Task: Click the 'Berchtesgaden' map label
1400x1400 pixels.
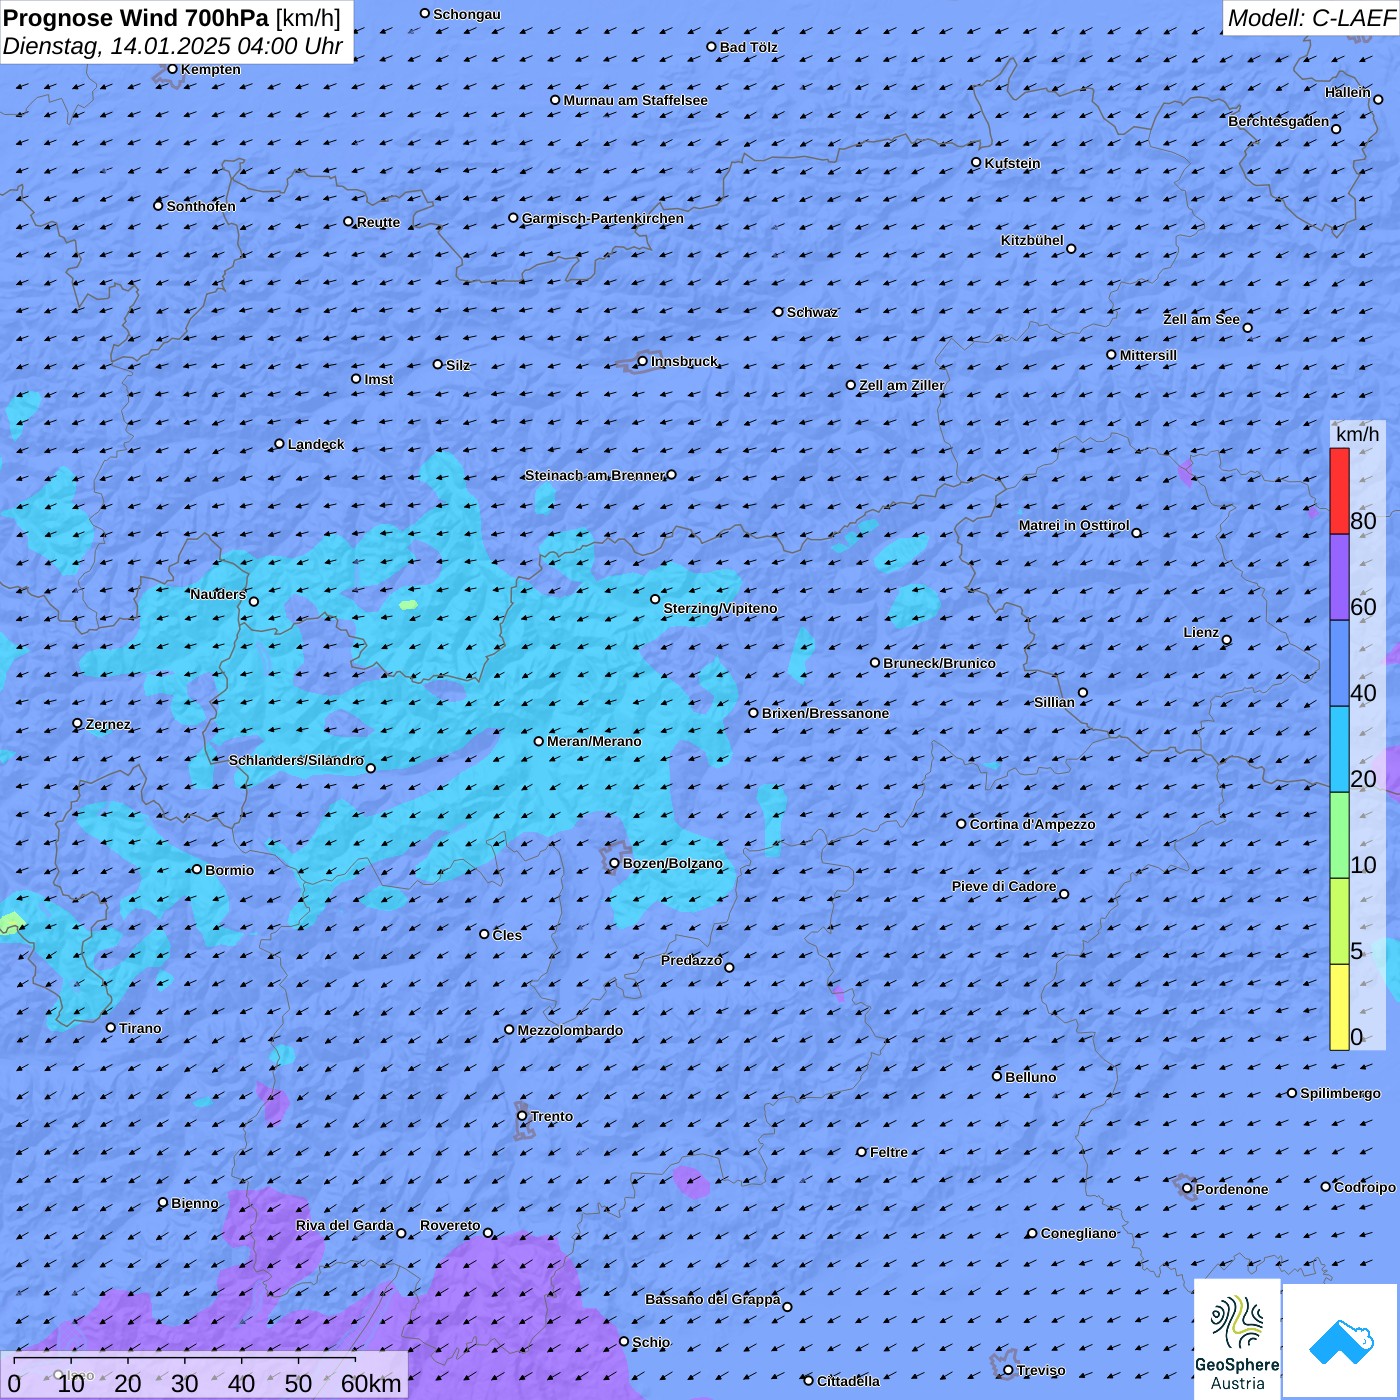Action: (x=1279, y=121)
